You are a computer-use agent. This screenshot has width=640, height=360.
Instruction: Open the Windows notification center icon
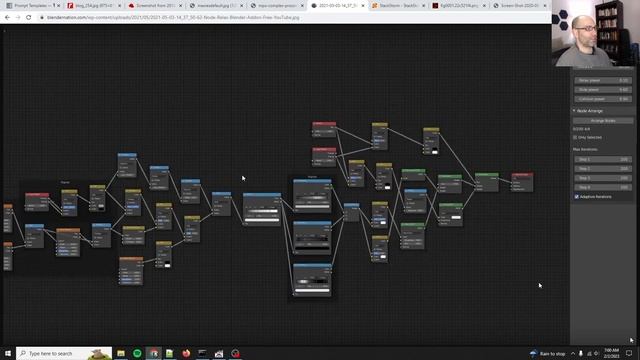[x=629, y=353]
